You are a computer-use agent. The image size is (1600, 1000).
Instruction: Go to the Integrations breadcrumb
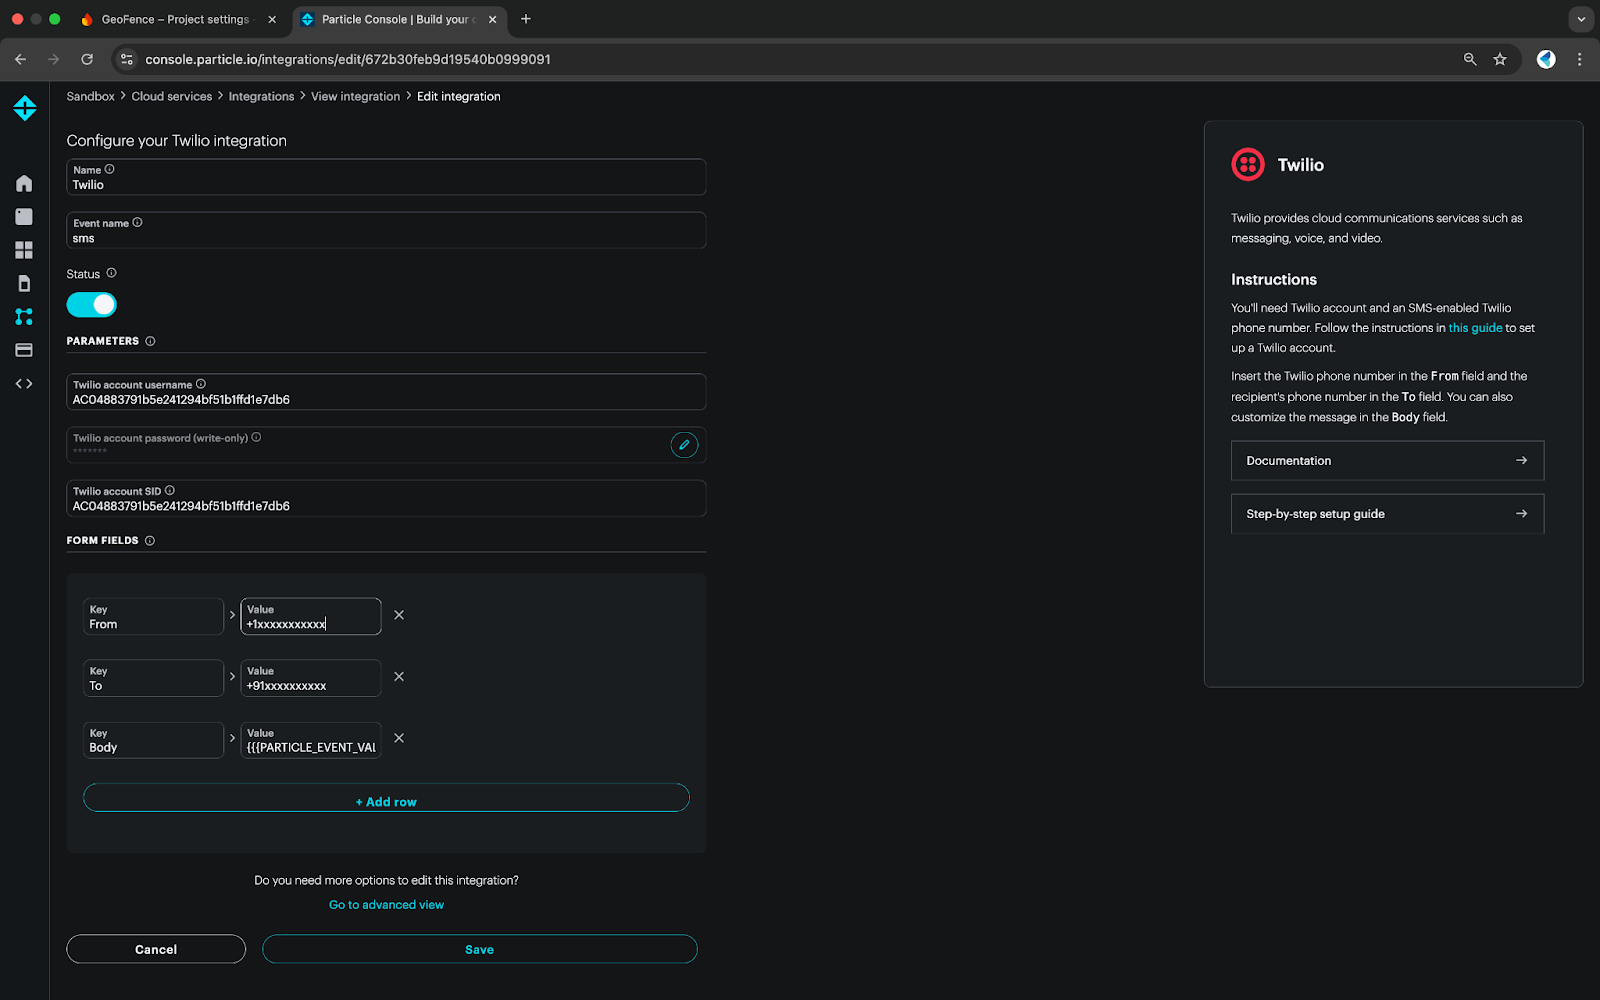click(261, 97)
